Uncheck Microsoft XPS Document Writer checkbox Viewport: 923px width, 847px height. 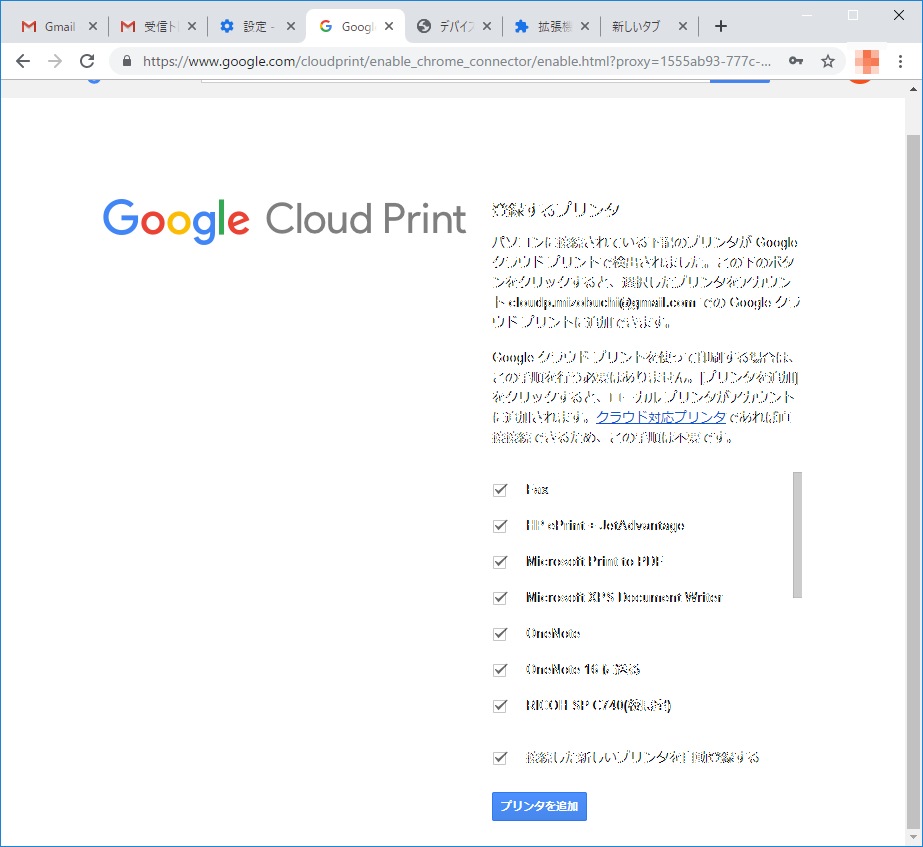click(x=500, y=598)
